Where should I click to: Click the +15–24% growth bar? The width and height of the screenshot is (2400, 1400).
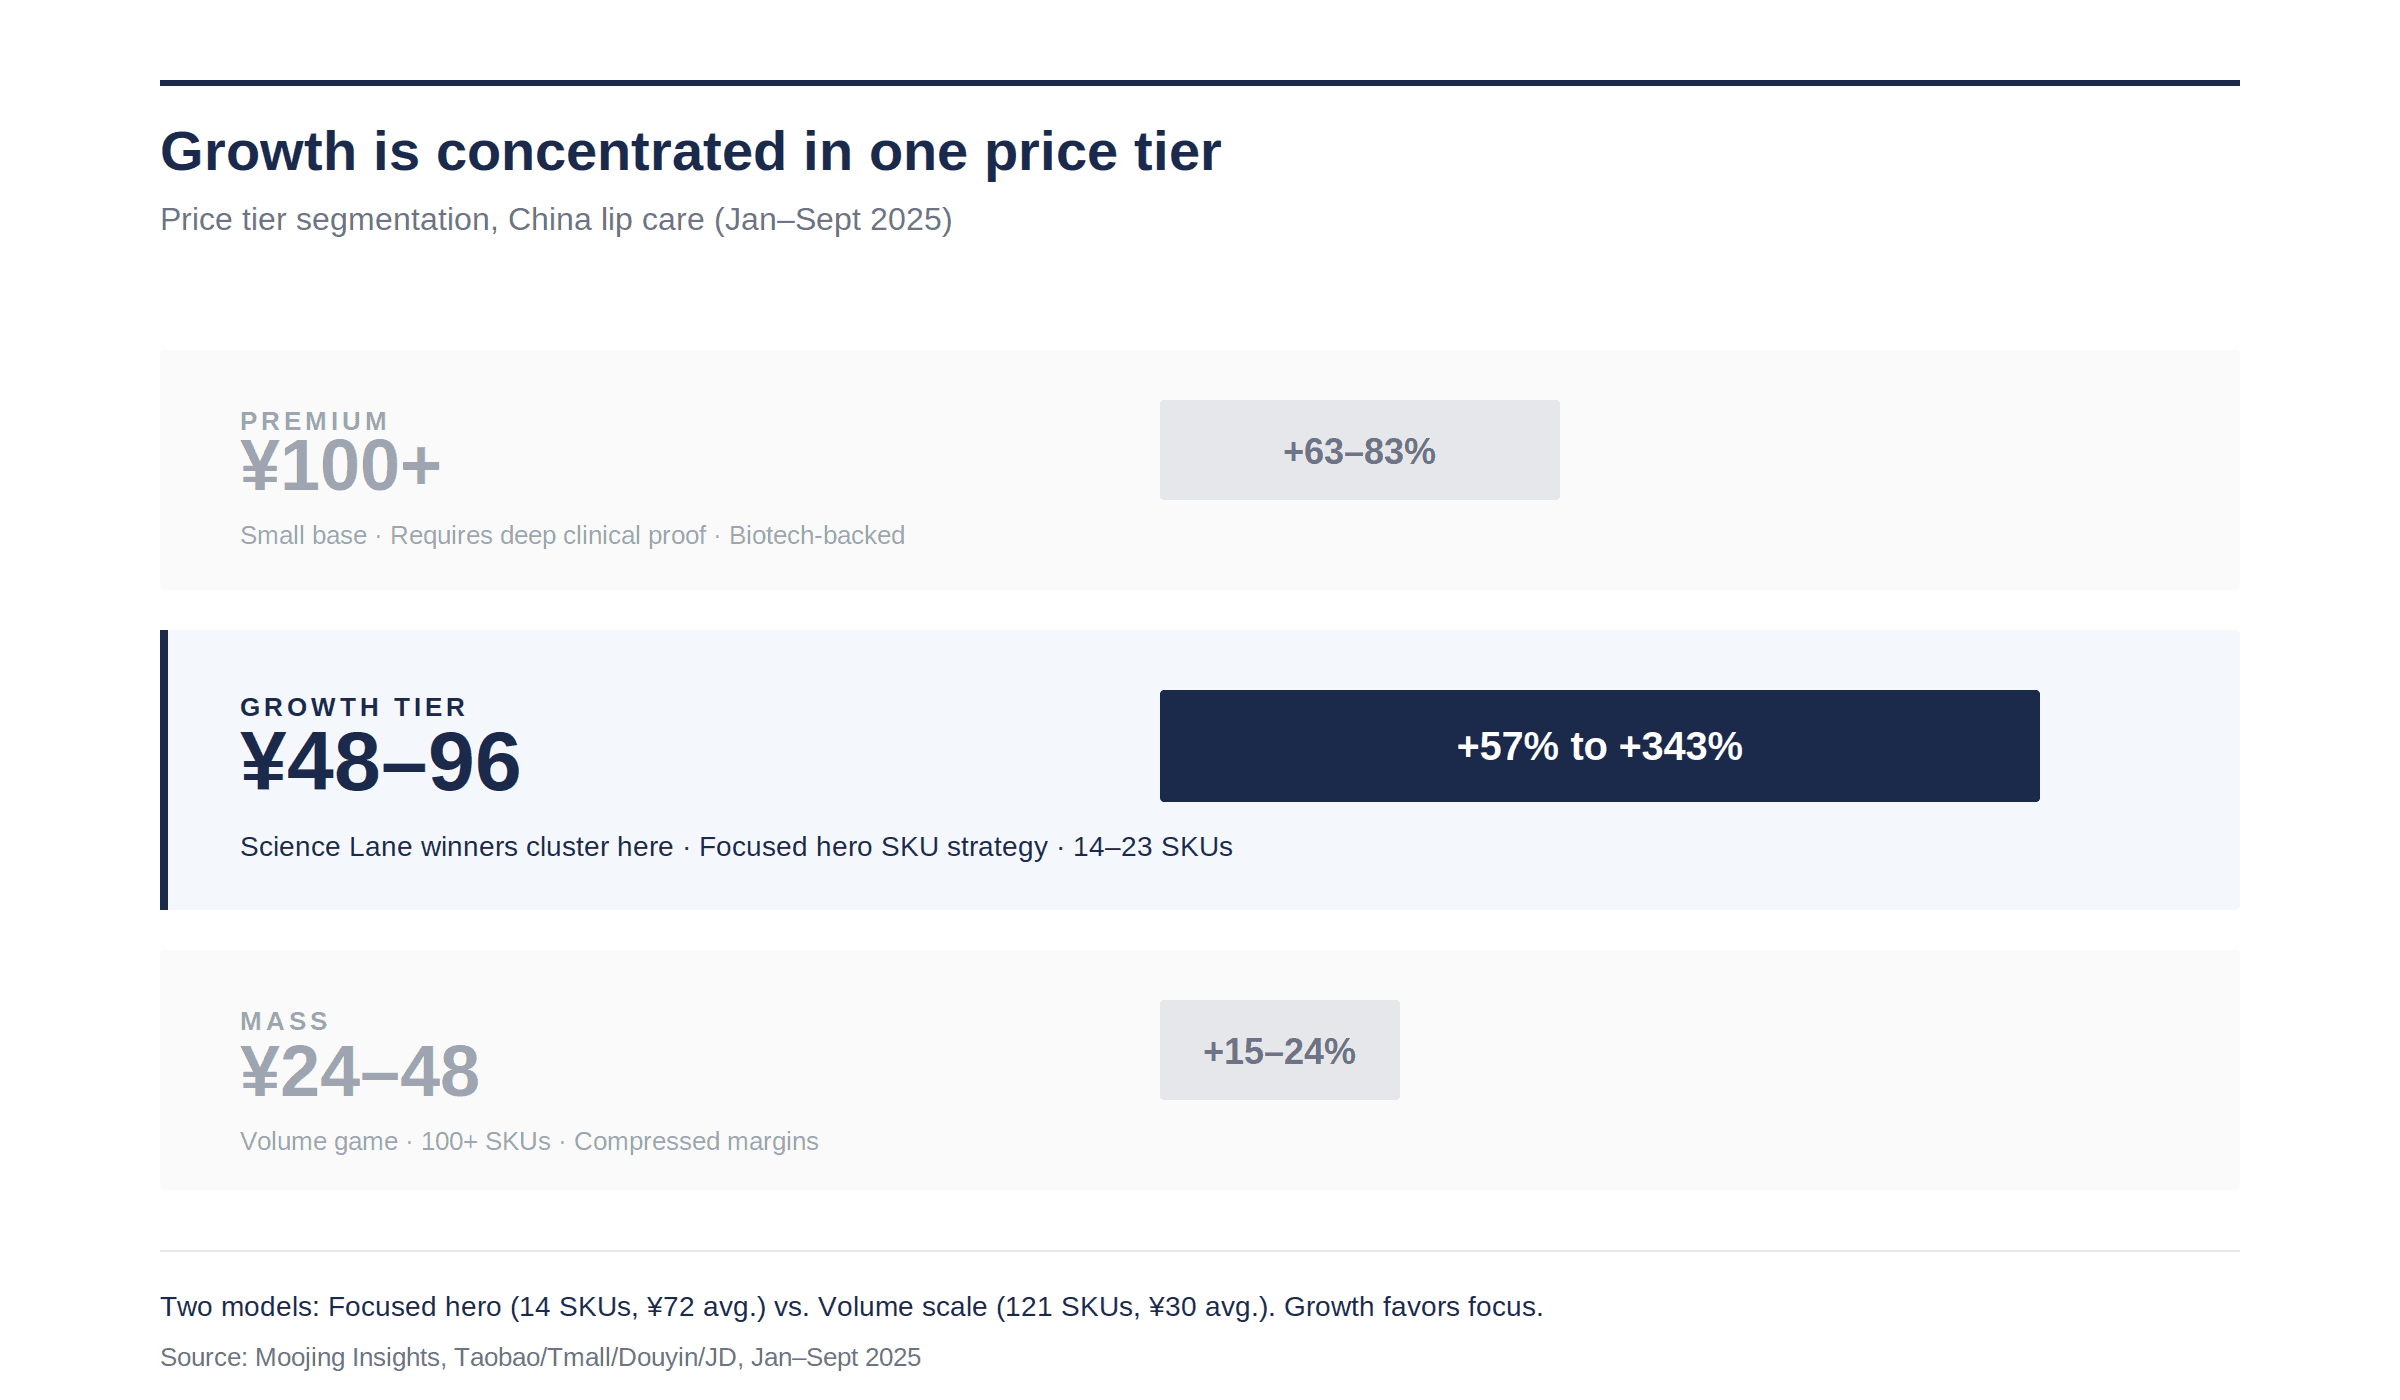(1279, 1051)
